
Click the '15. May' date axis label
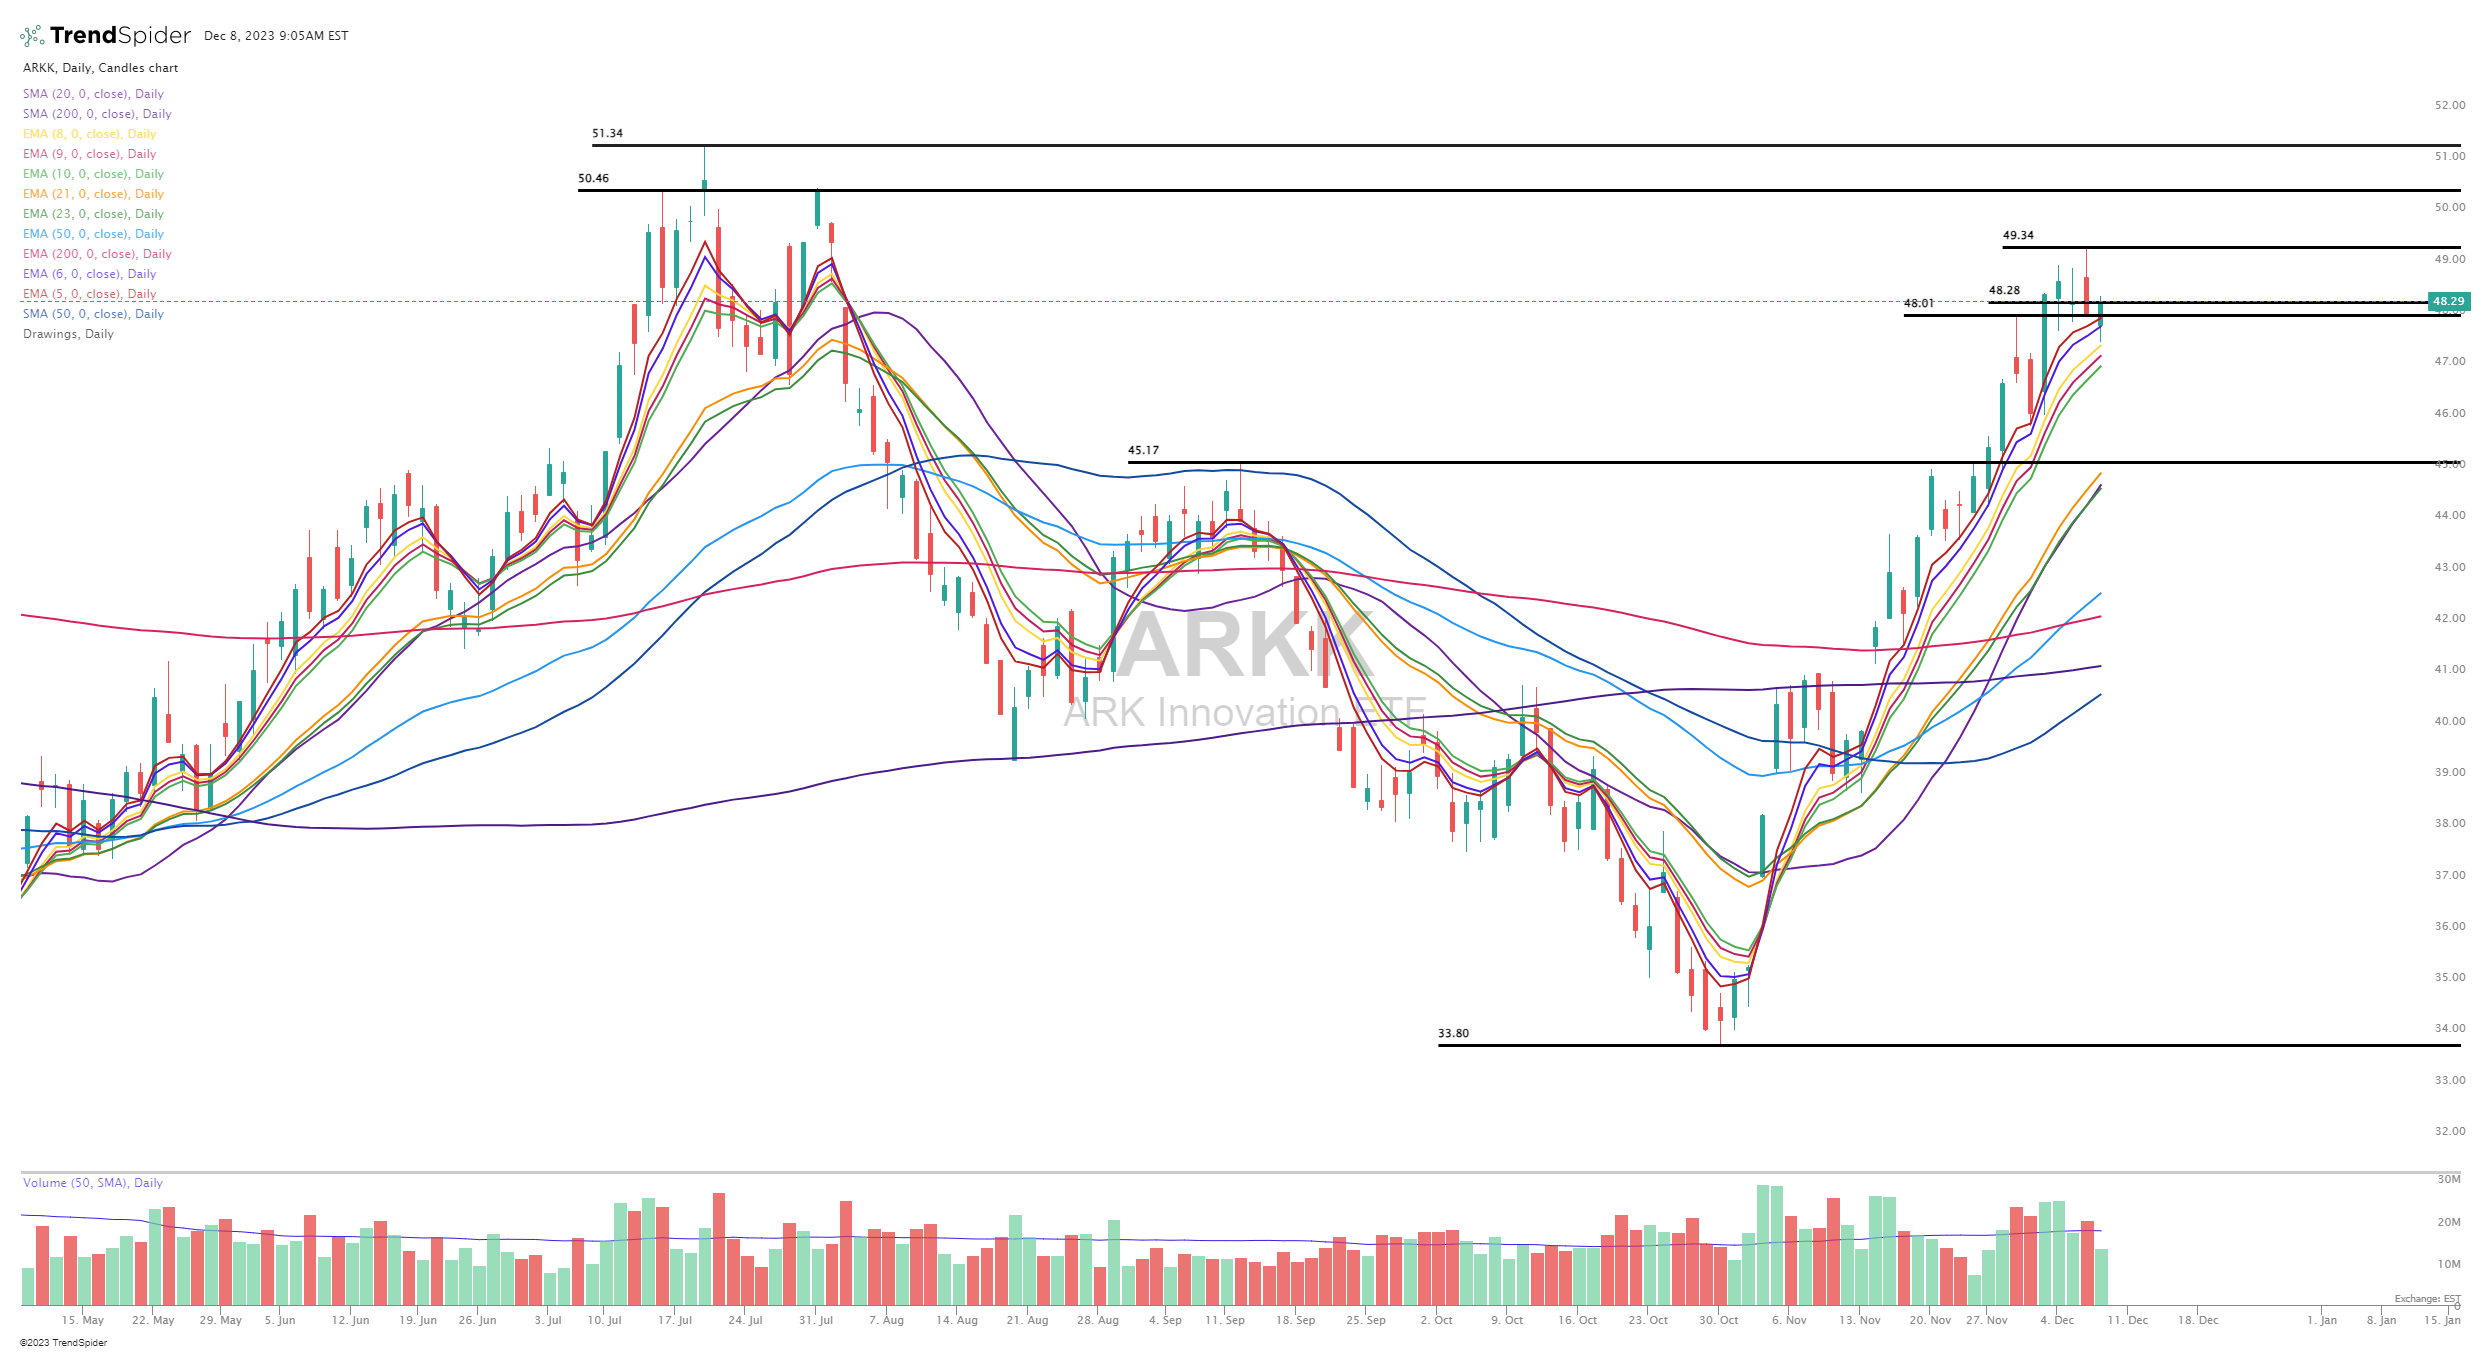(x=83, y=1320)
